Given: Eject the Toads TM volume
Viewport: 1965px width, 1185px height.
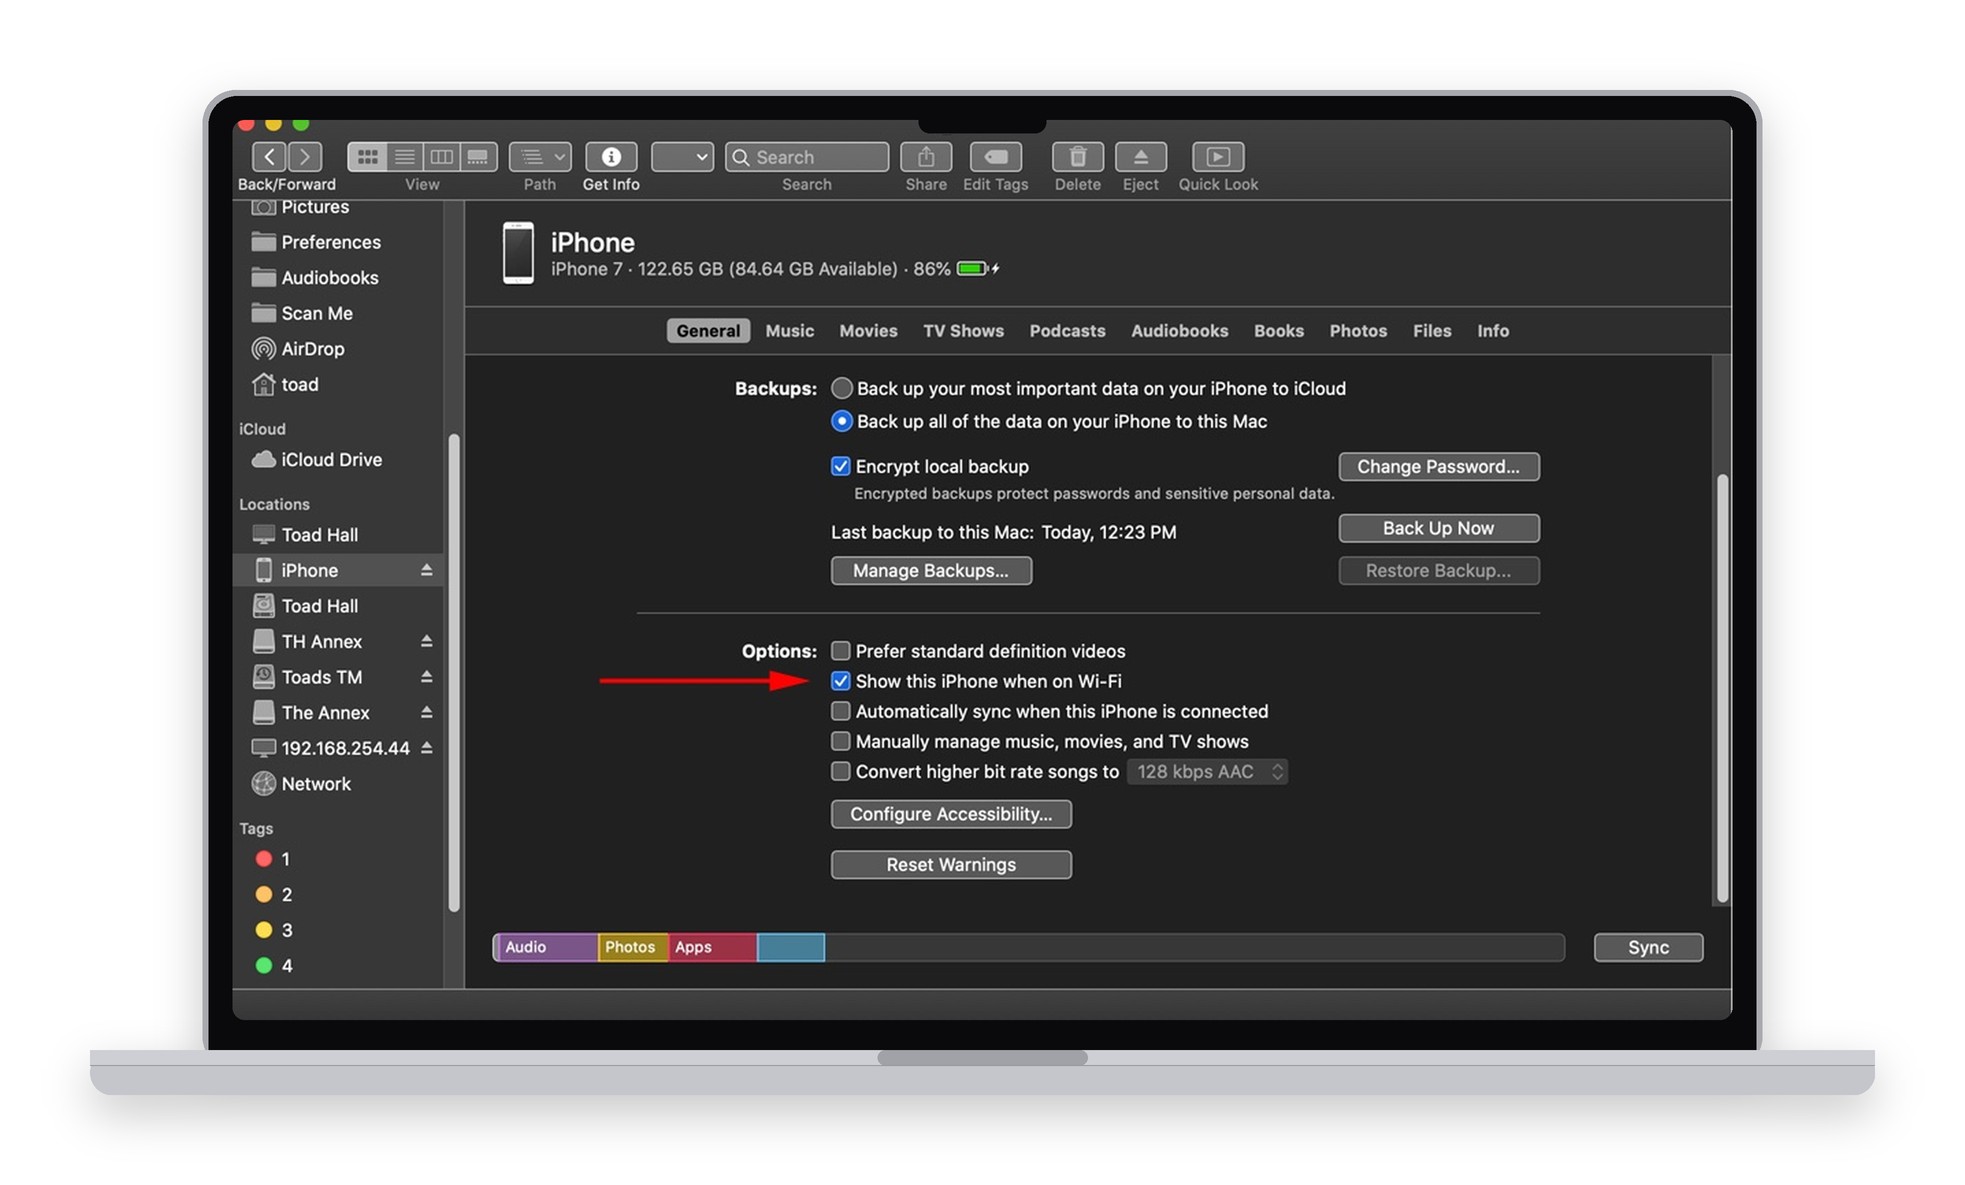Looking at the screenshot, I should pyautogui.click(x=426, y=677).
